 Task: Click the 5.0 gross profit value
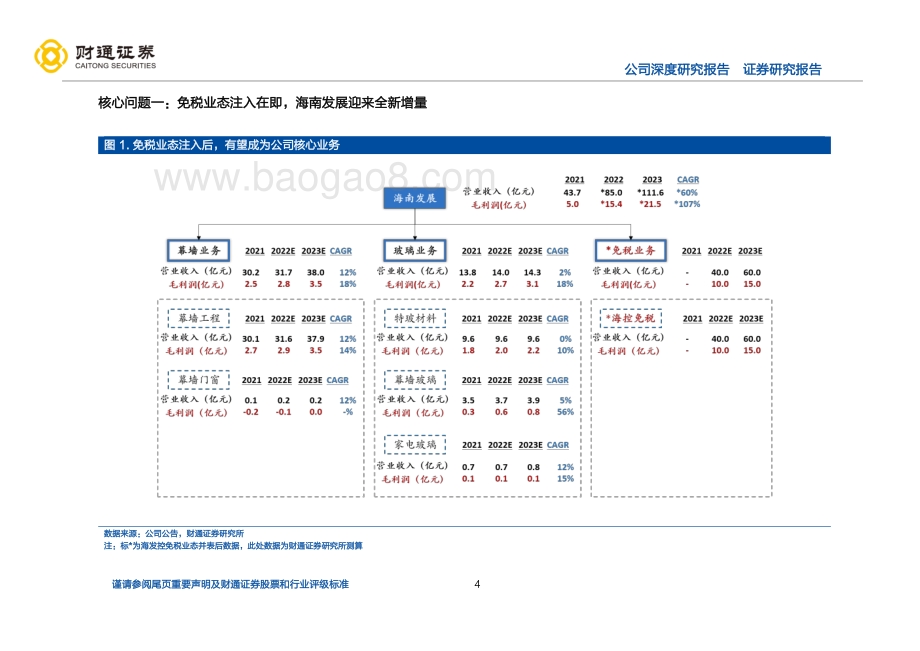572,204
